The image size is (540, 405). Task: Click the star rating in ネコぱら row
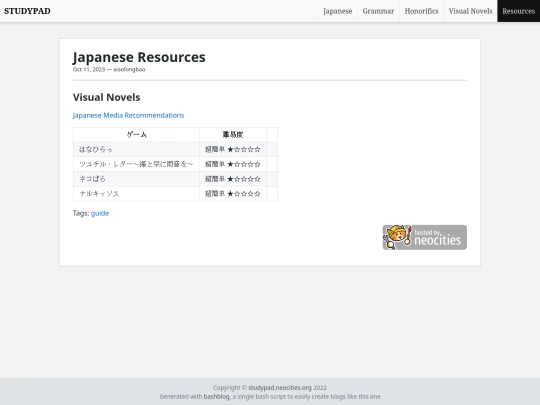click(x=244, y=179)
